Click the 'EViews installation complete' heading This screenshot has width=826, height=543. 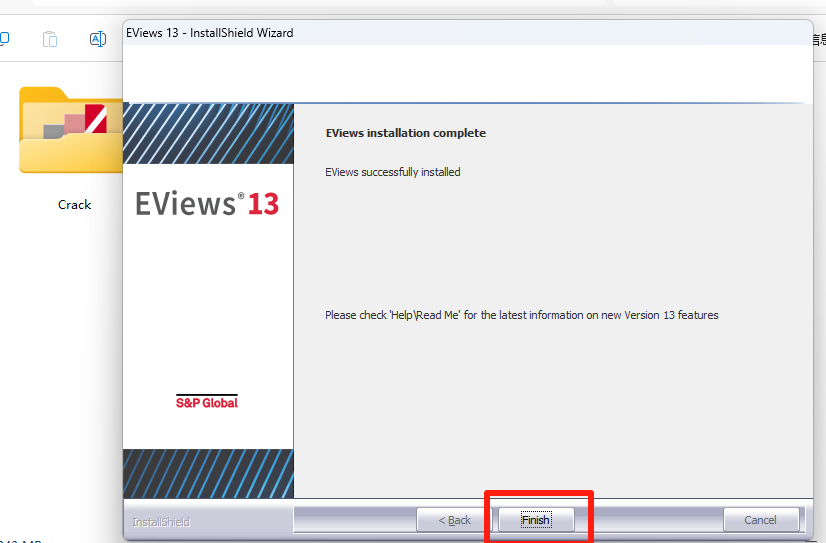[405, 133]
